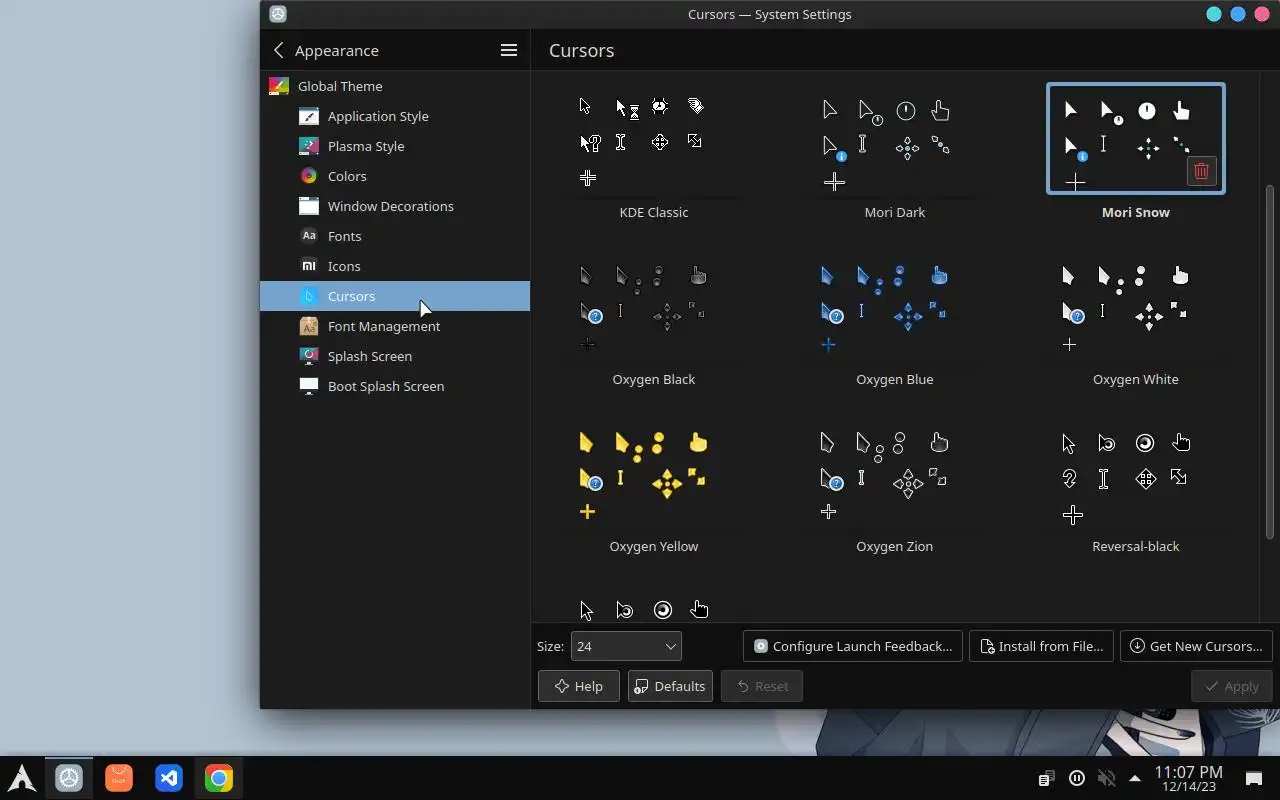Click the Fonts 'Aa' icon

pyautogui.click(x=309, y=236)
